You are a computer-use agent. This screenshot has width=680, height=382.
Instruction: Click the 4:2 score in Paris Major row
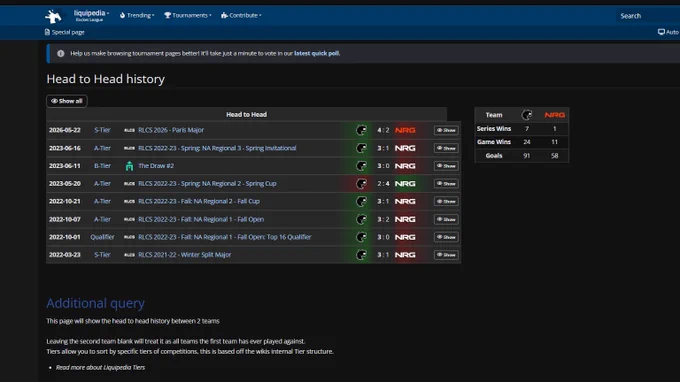(383, 130)
